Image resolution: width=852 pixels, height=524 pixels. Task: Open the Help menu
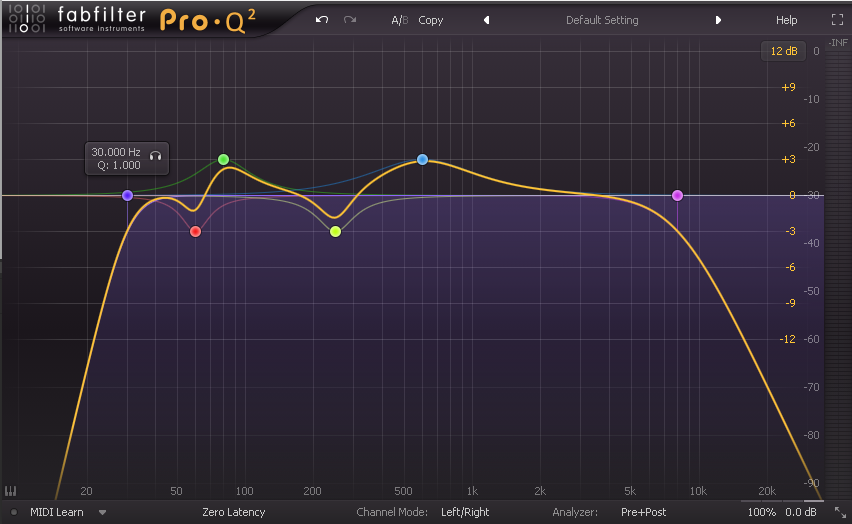(787, 20)
